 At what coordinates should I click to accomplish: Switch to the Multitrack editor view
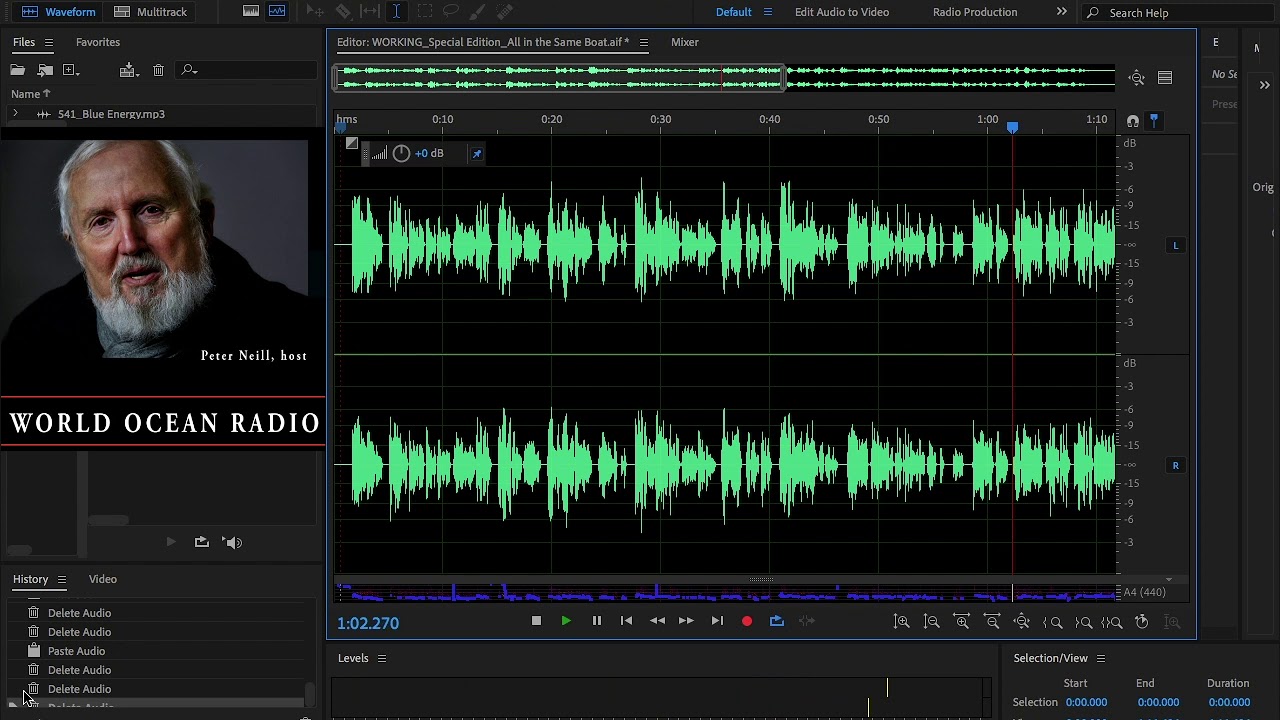pyautogui.click(x=151, y=12)
